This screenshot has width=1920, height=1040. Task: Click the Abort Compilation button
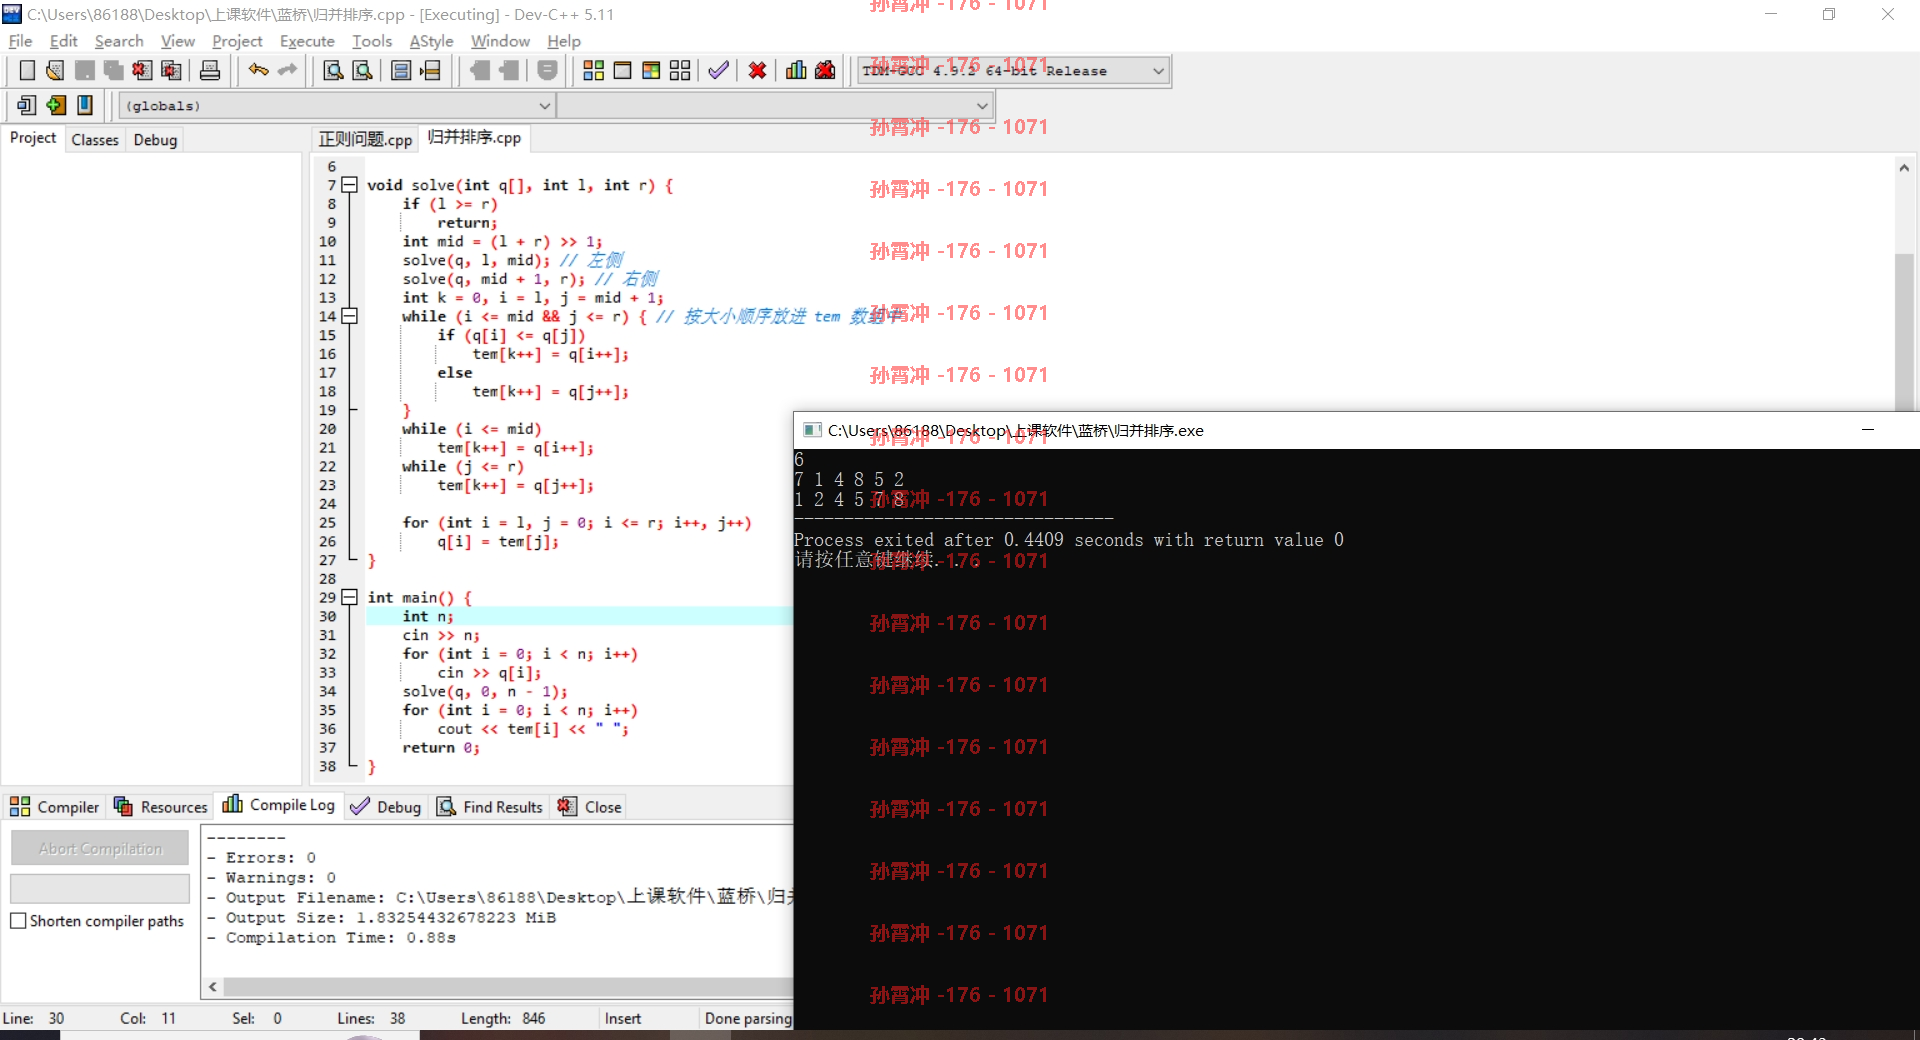(x=100, y=848)
